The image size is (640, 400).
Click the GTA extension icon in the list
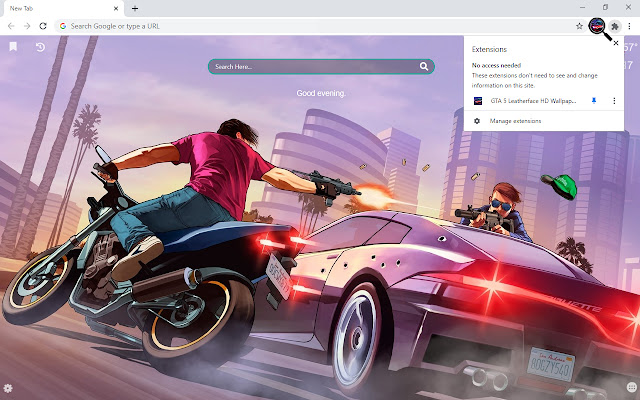(478, 101)
